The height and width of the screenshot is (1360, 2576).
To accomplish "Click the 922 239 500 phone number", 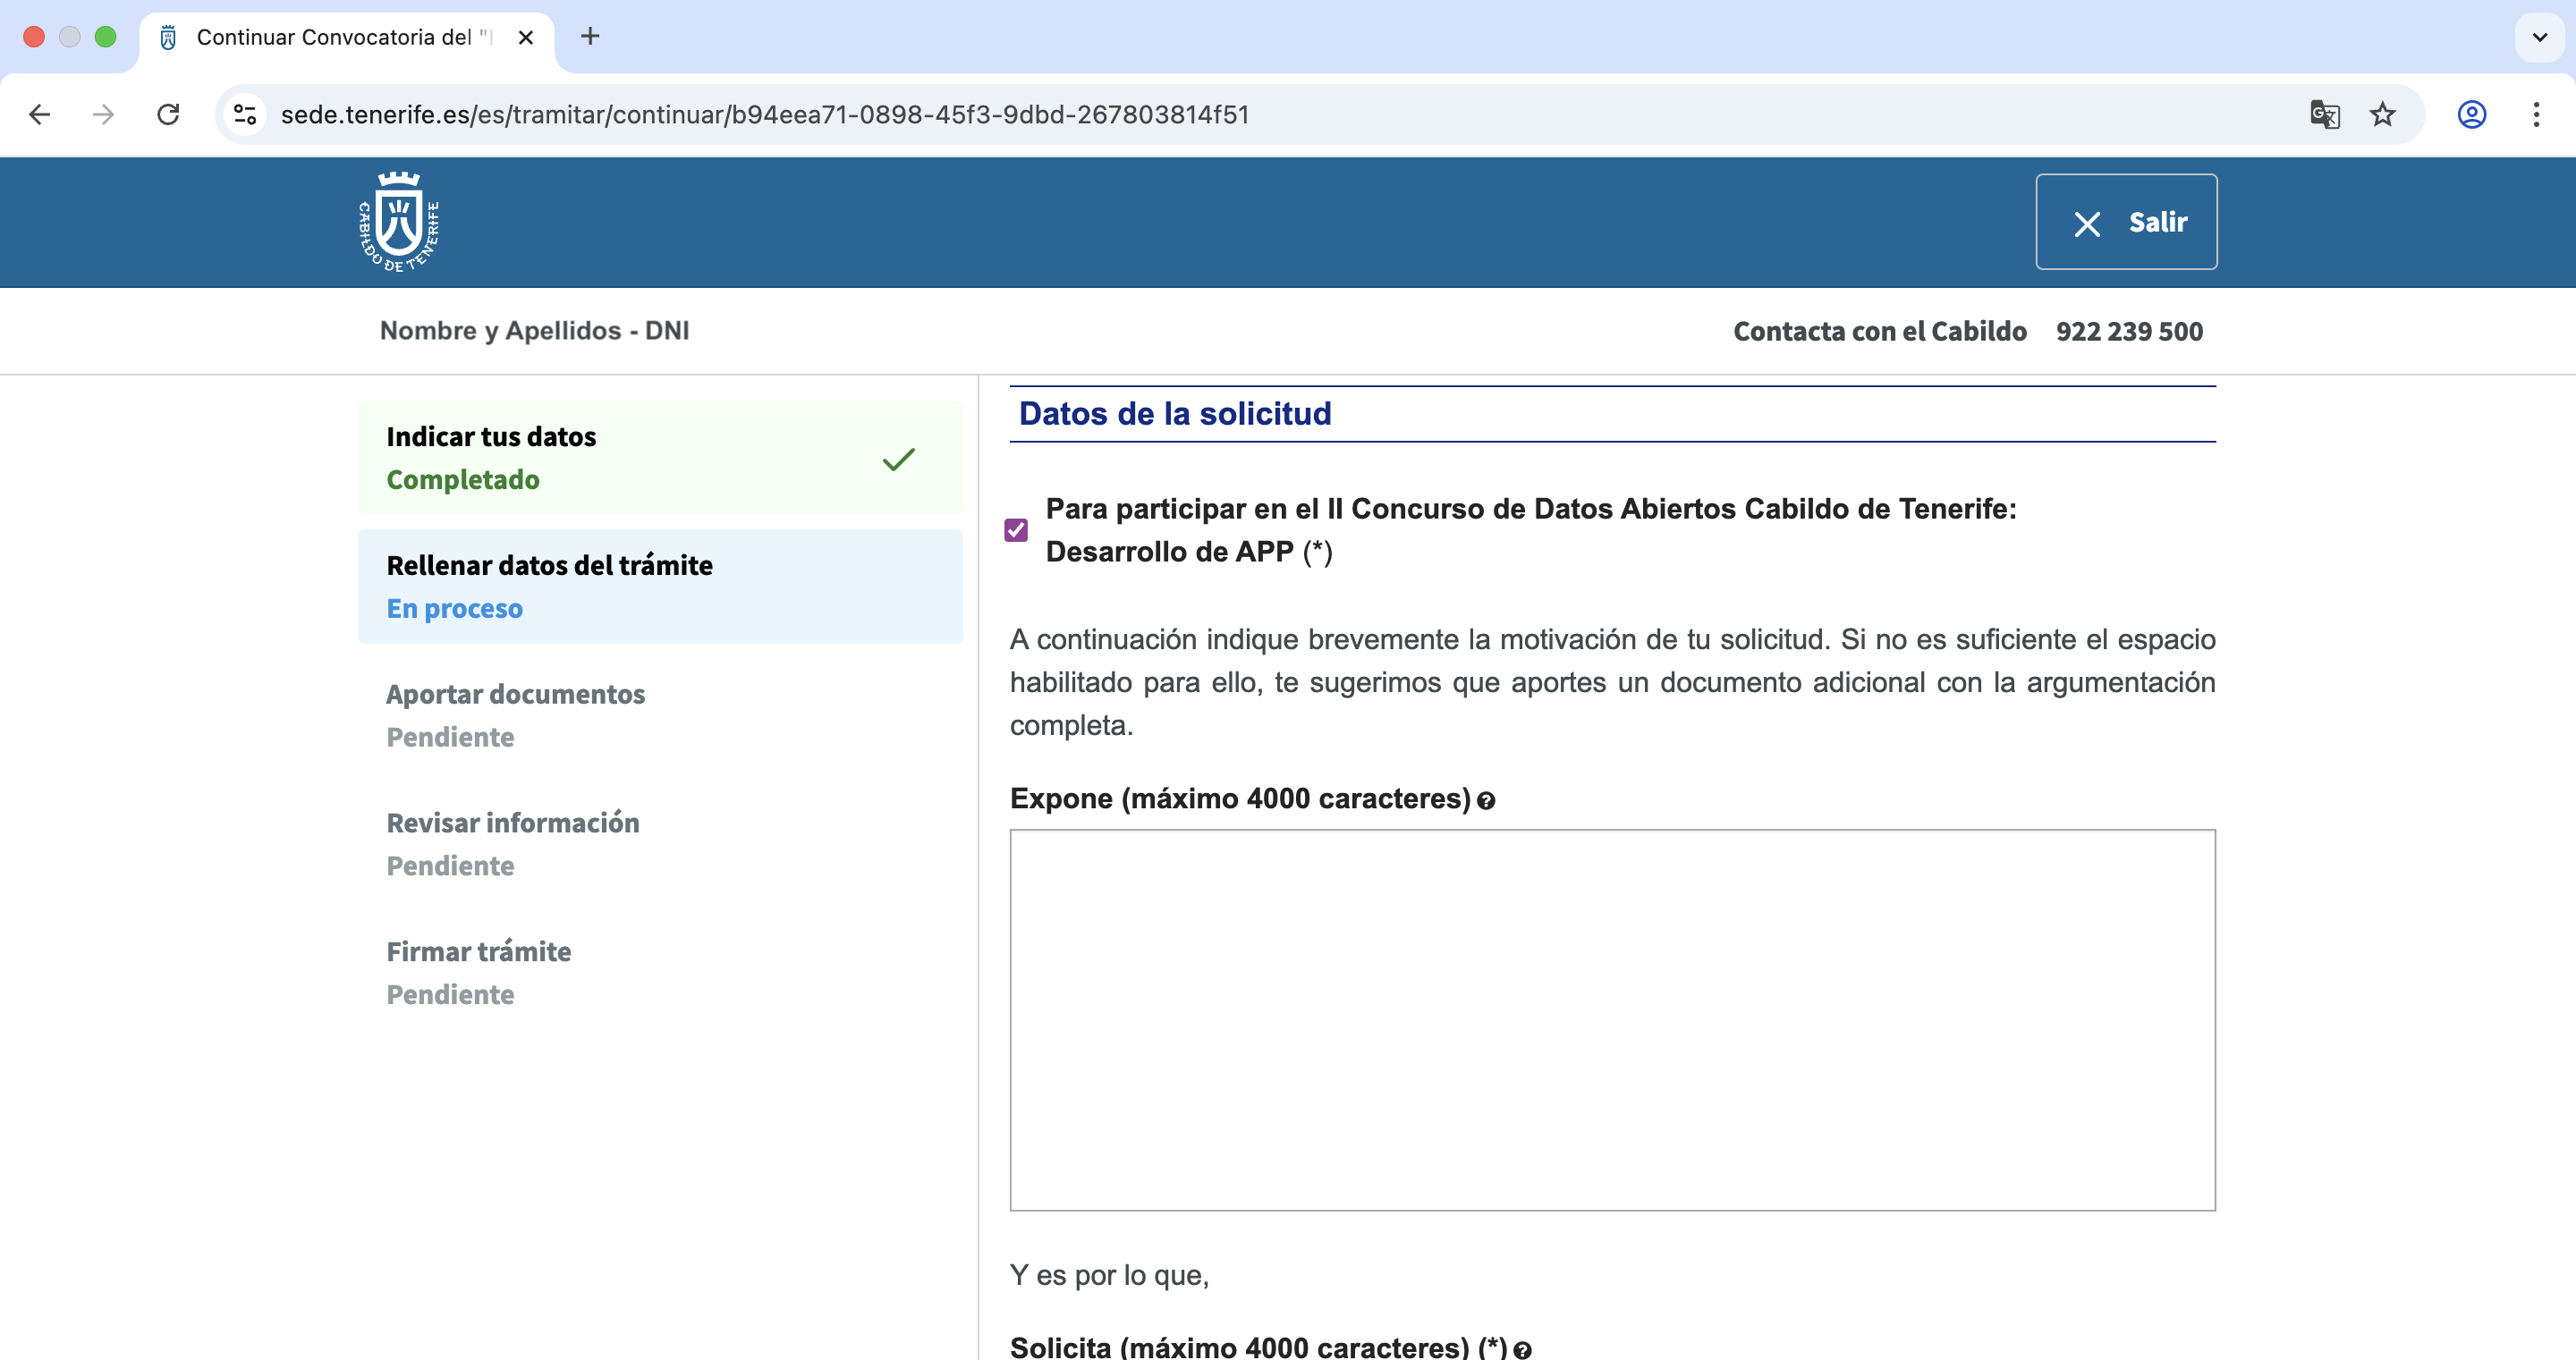I will (2129, 331).
